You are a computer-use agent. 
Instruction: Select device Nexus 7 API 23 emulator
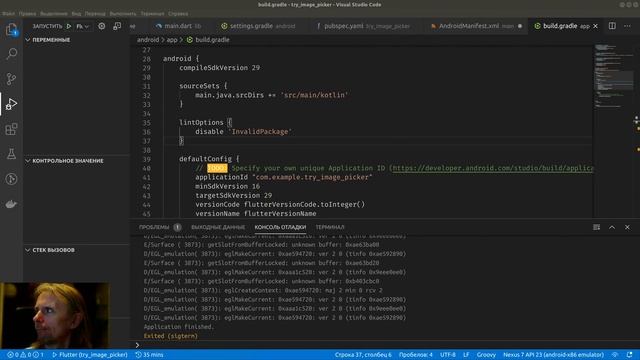coord(553,355)
